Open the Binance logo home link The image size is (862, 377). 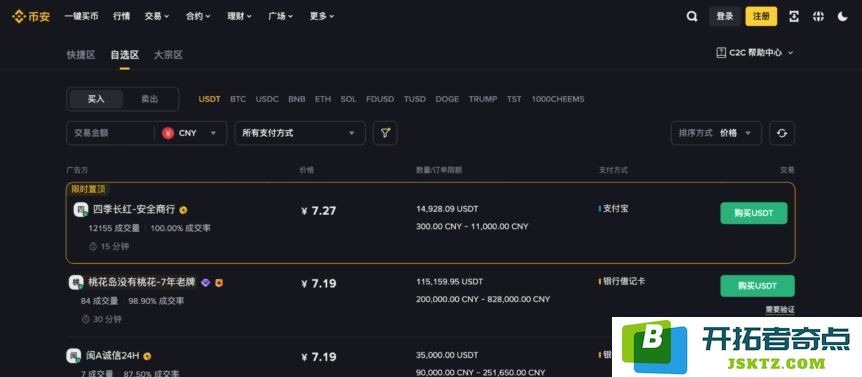click(x=31, y=16)
